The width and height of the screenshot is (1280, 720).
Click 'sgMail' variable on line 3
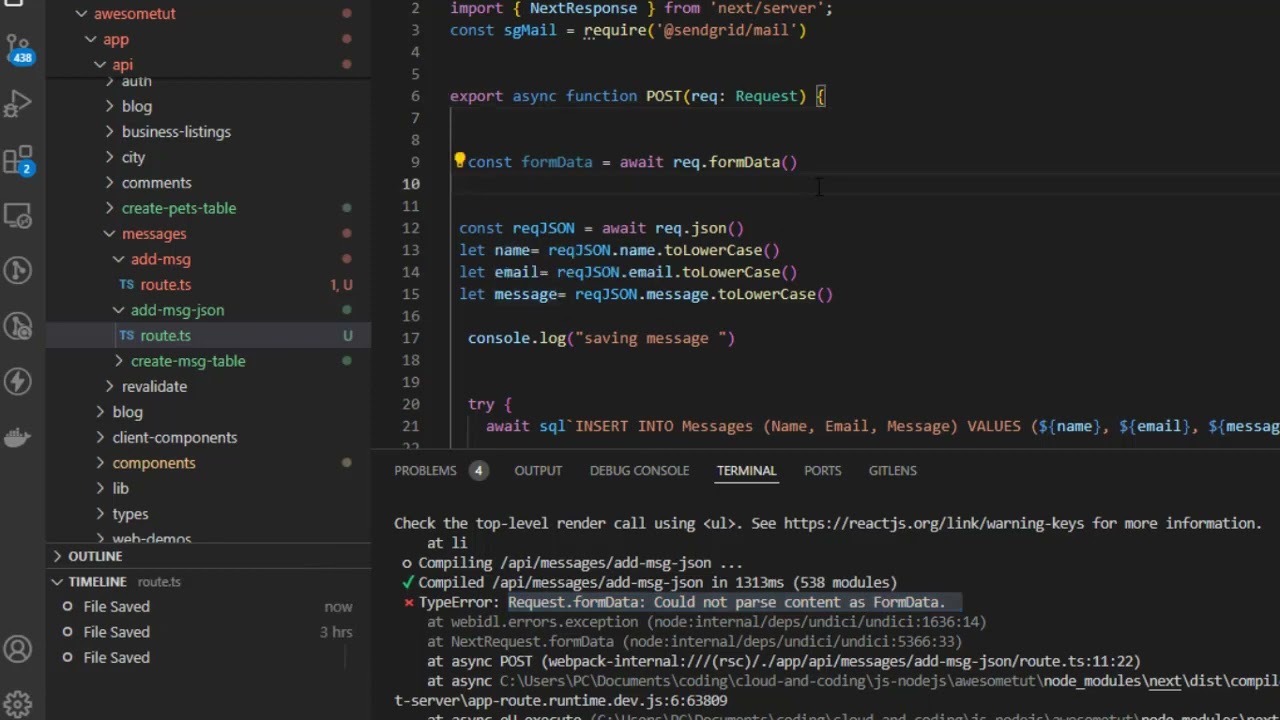click(530, 30)
